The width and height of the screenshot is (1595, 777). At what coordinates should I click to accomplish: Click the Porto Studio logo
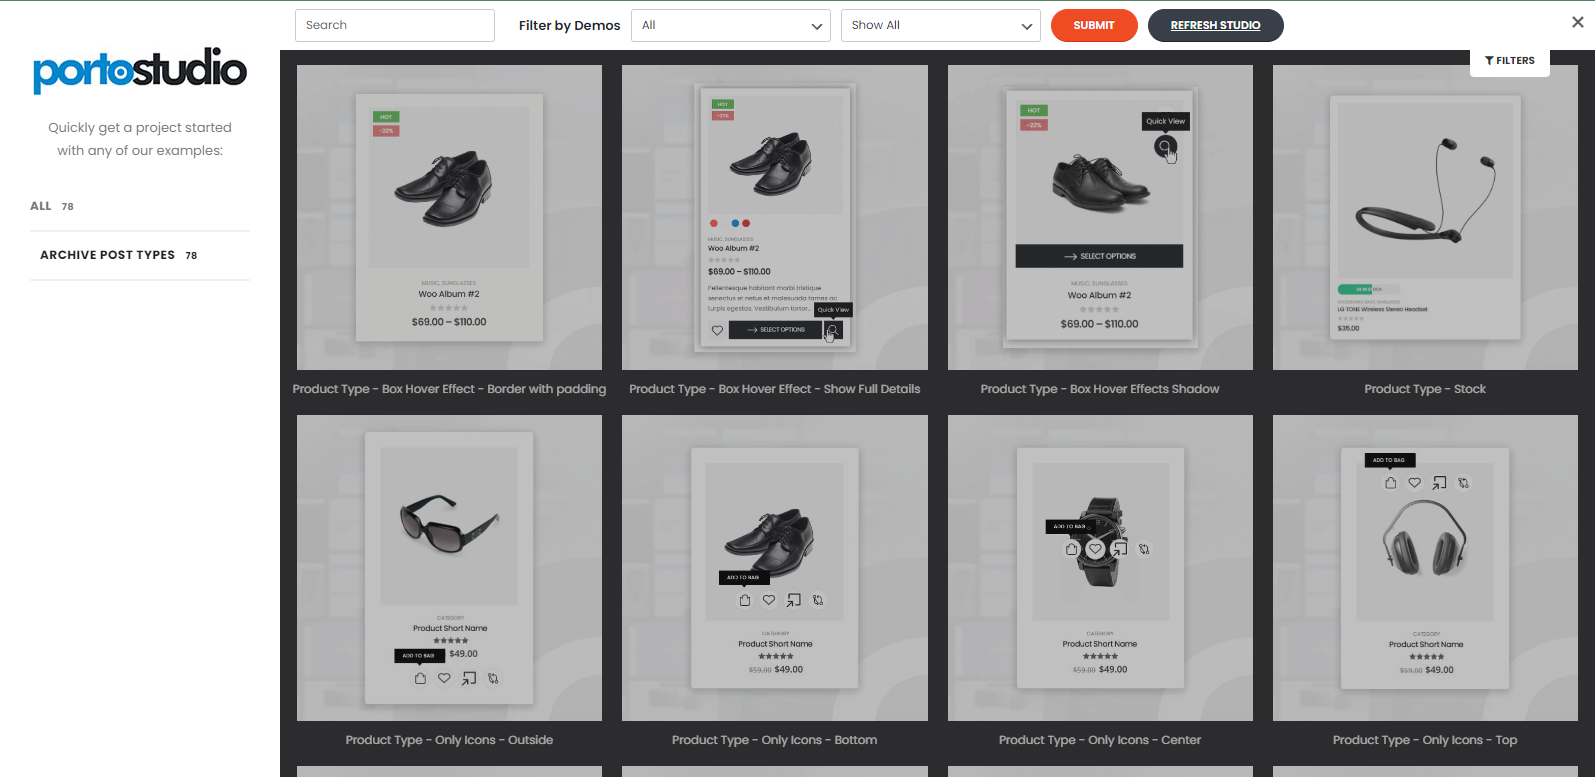coord(140,70)
